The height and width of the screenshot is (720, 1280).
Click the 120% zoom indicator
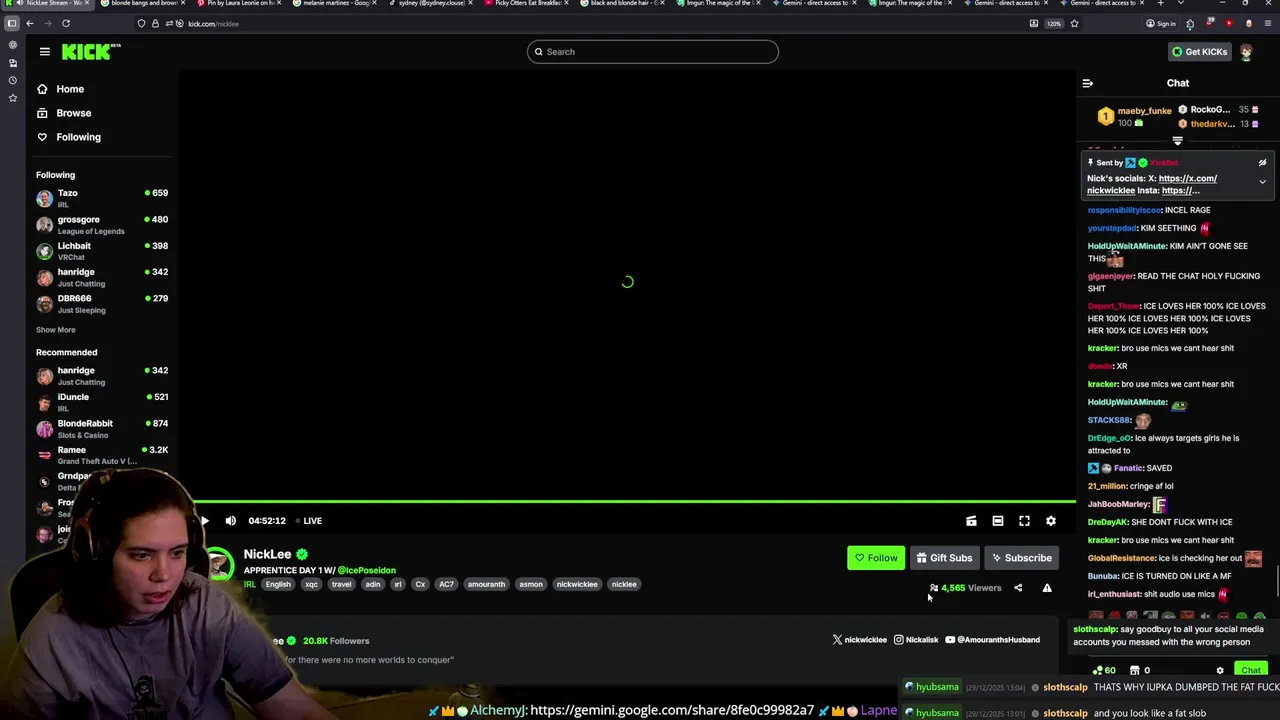[x=1054, y=23]
